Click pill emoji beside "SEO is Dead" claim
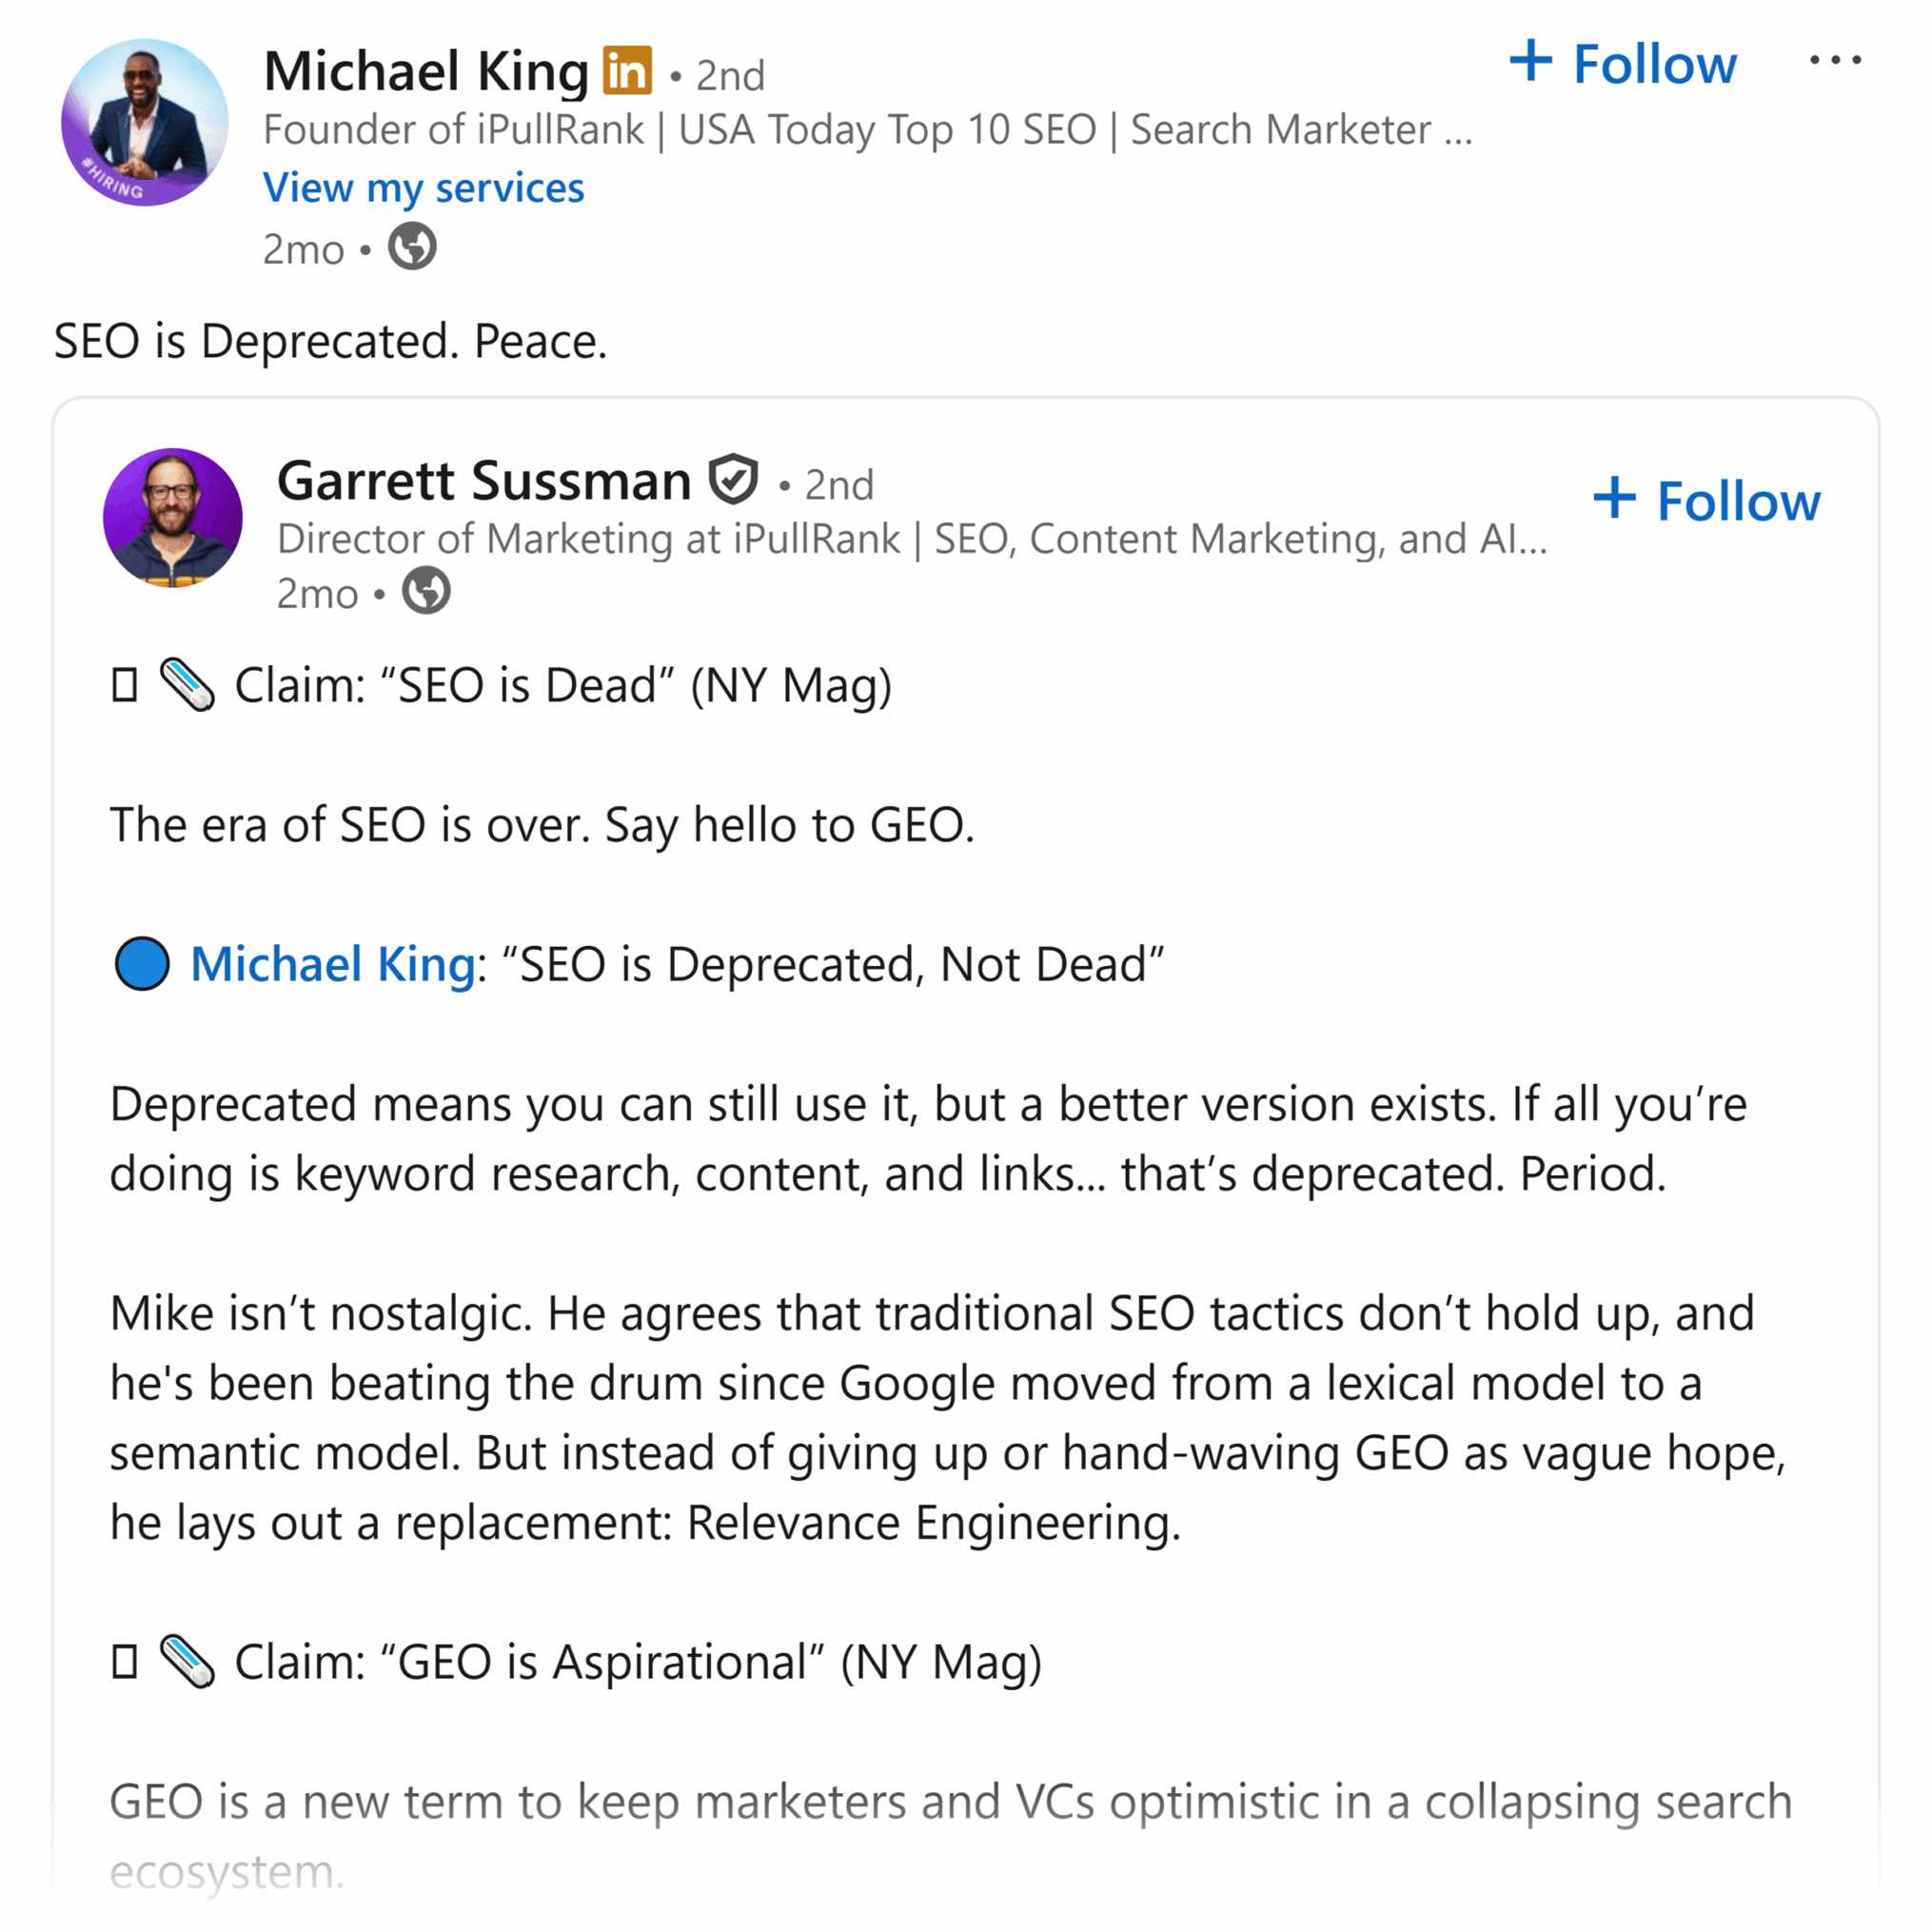 pos(187,686)
